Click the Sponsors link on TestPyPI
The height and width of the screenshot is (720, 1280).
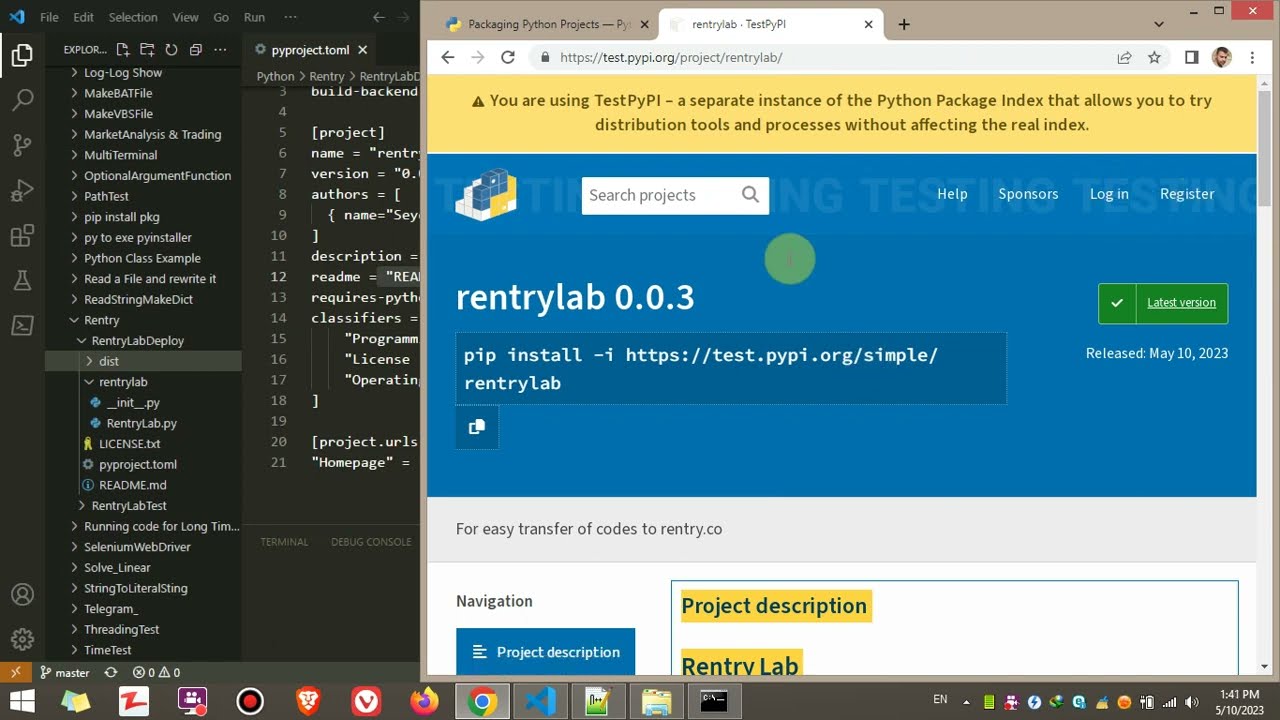(x=1028, y=194)
